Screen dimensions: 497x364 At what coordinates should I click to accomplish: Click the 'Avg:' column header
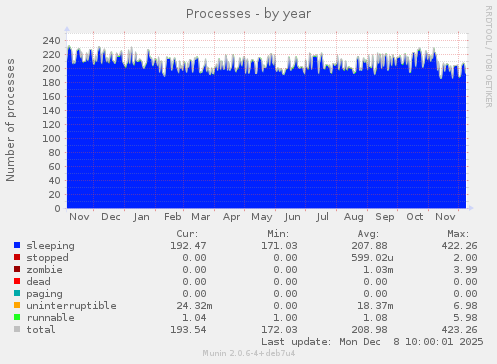[x=368, y=234]
